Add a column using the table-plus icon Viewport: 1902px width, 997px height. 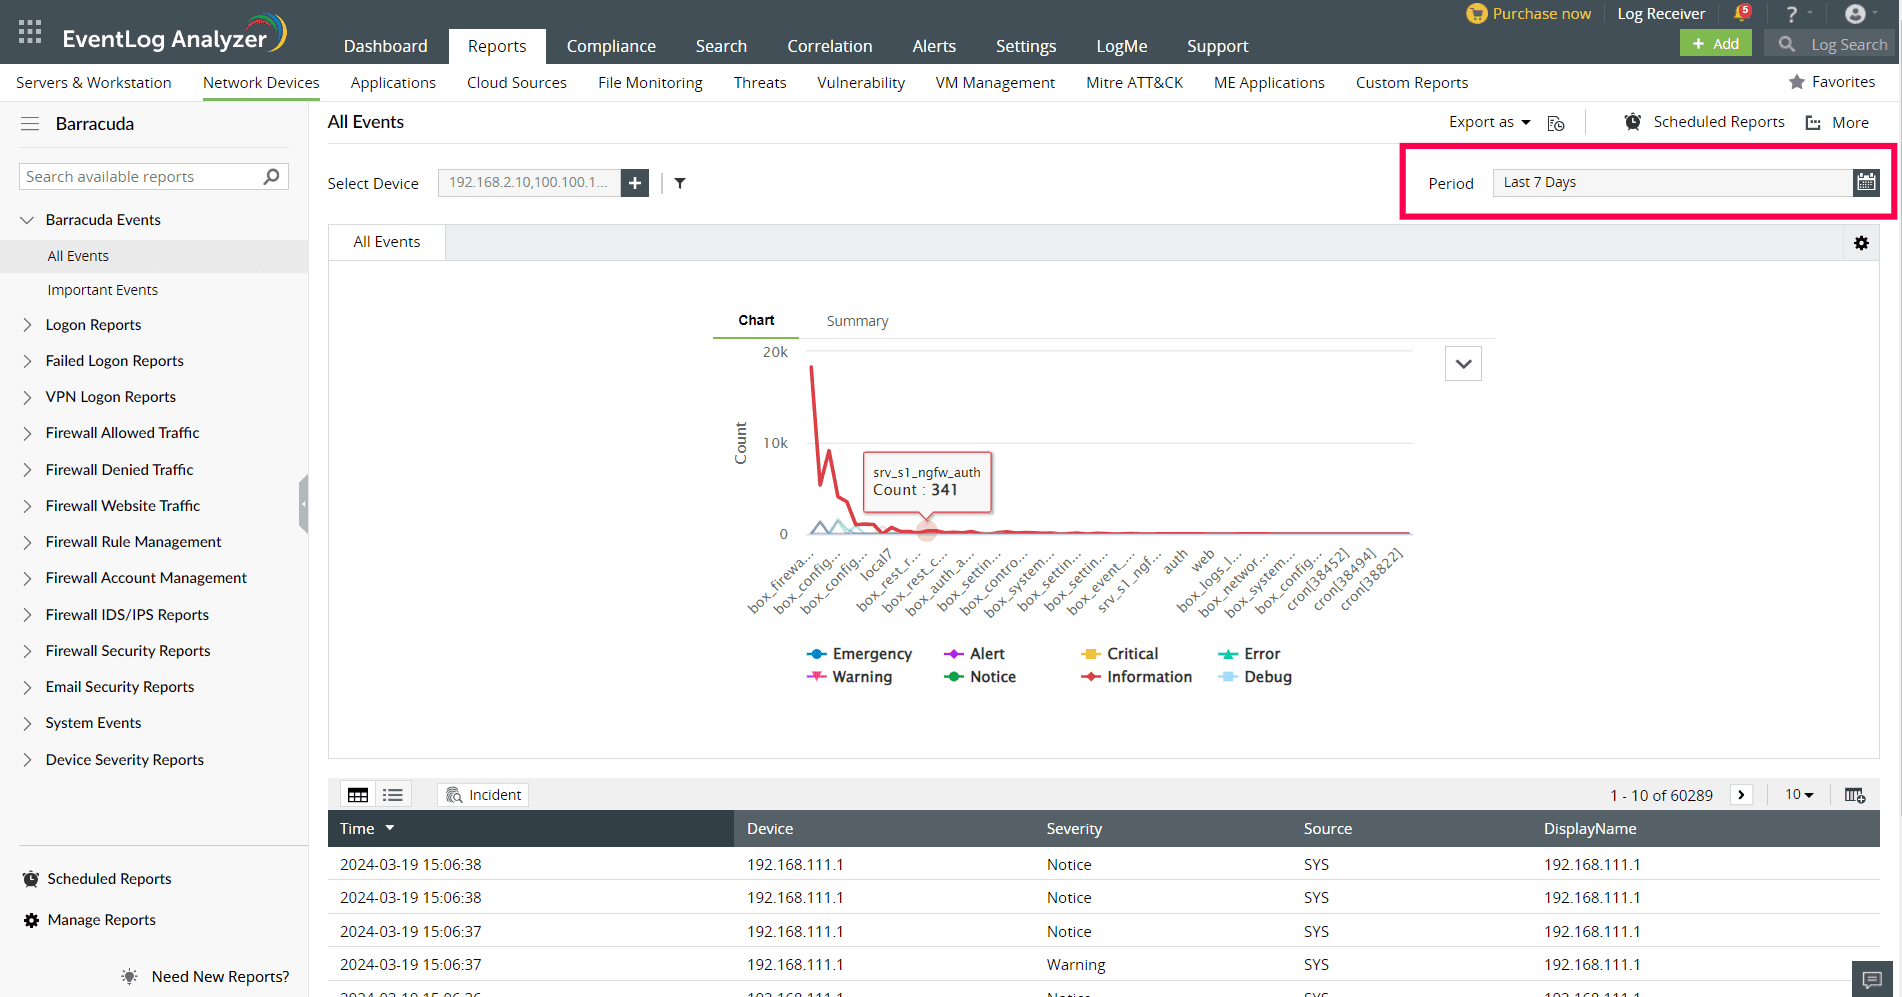(1855, 794)
